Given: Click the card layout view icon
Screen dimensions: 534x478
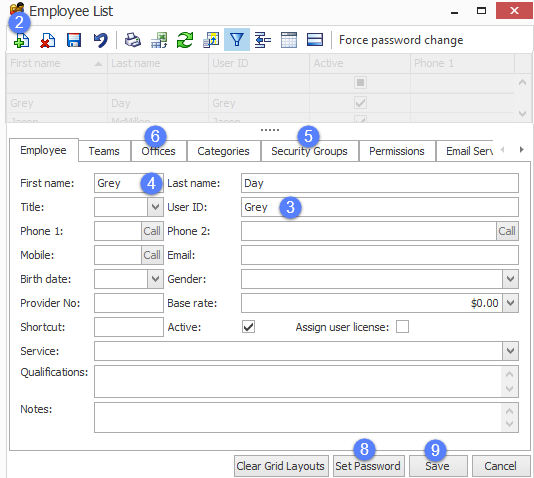Looking at the screenshot, I should (315, 40).
